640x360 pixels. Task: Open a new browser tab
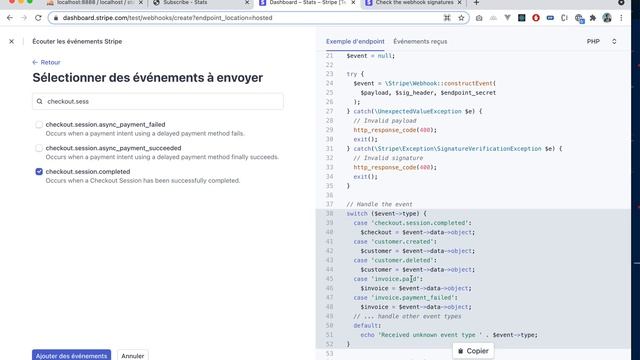click(476, 3)
